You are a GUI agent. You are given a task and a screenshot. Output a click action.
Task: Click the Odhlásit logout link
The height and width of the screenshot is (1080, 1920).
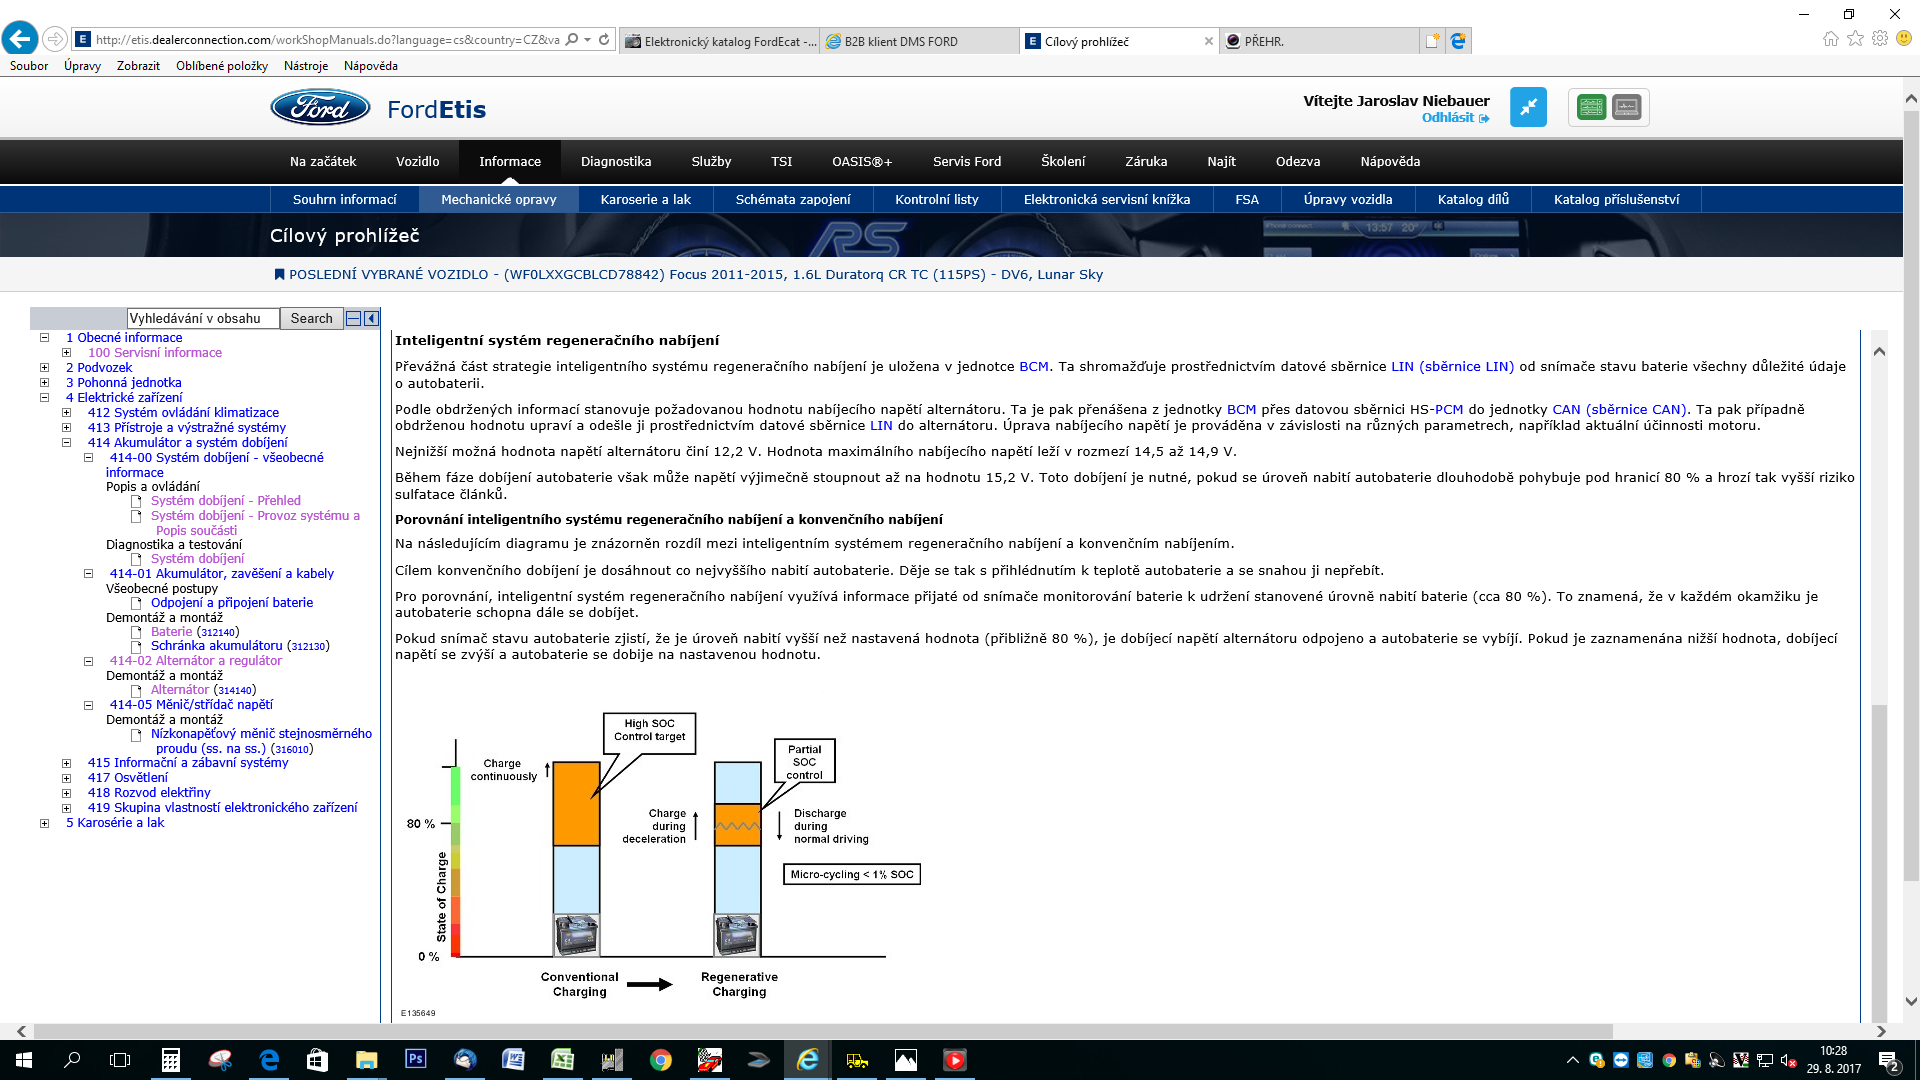(1448, 117)
